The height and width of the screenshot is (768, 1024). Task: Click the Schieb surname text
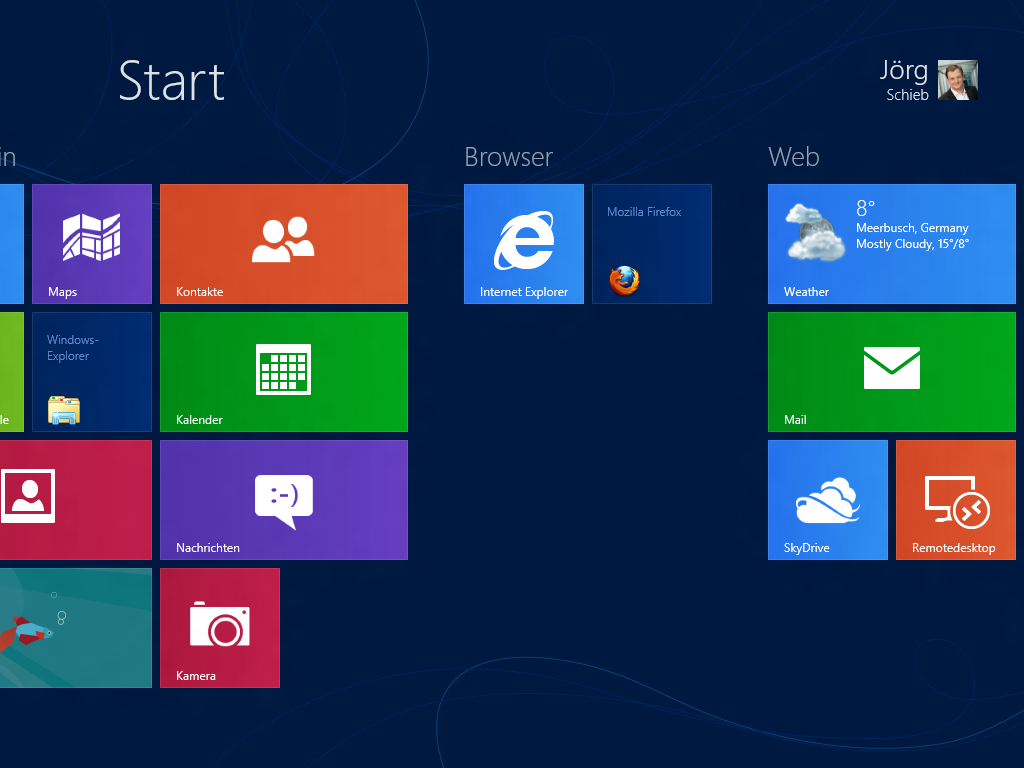tap(908, 95)
